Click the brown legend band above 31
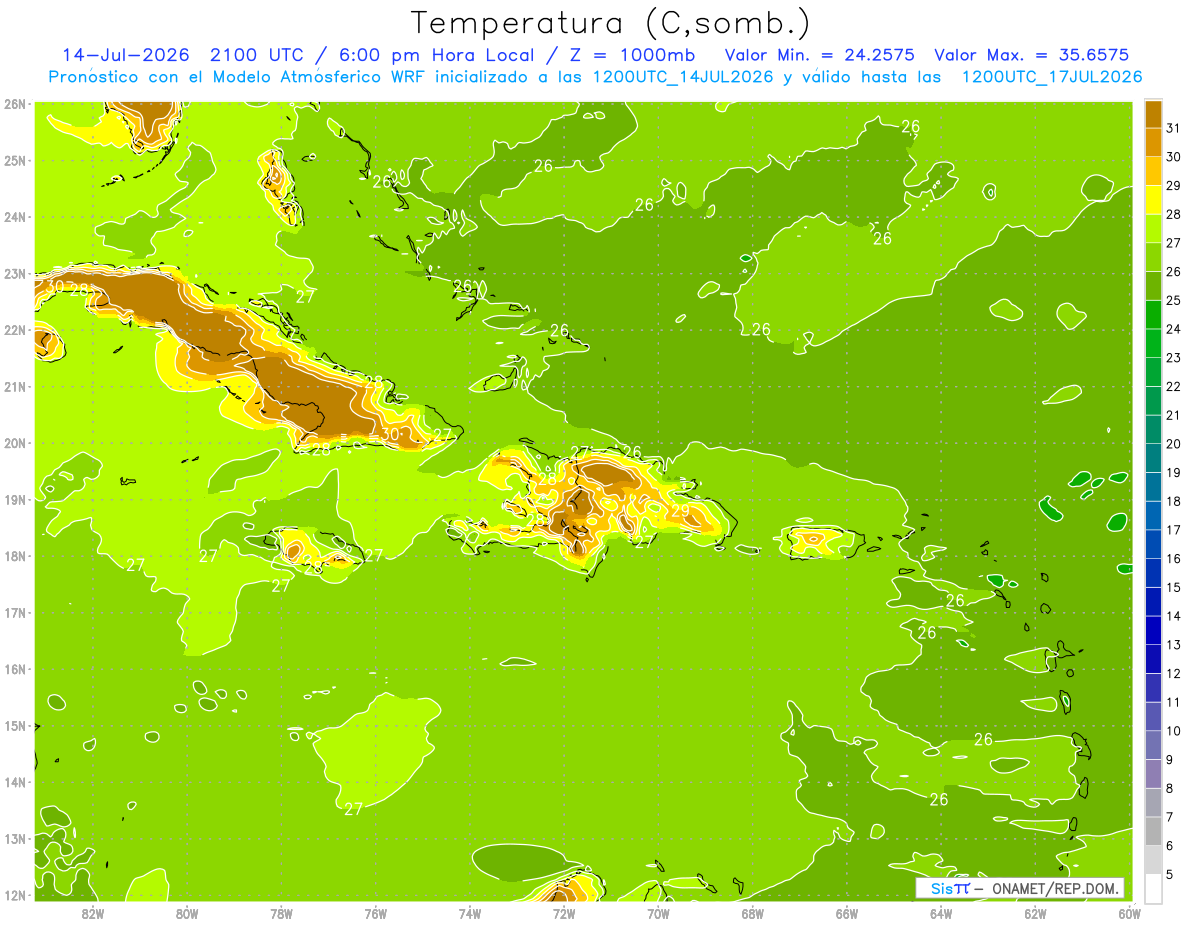This screenshot has width=1200, height=927. tap(1153, 114)
